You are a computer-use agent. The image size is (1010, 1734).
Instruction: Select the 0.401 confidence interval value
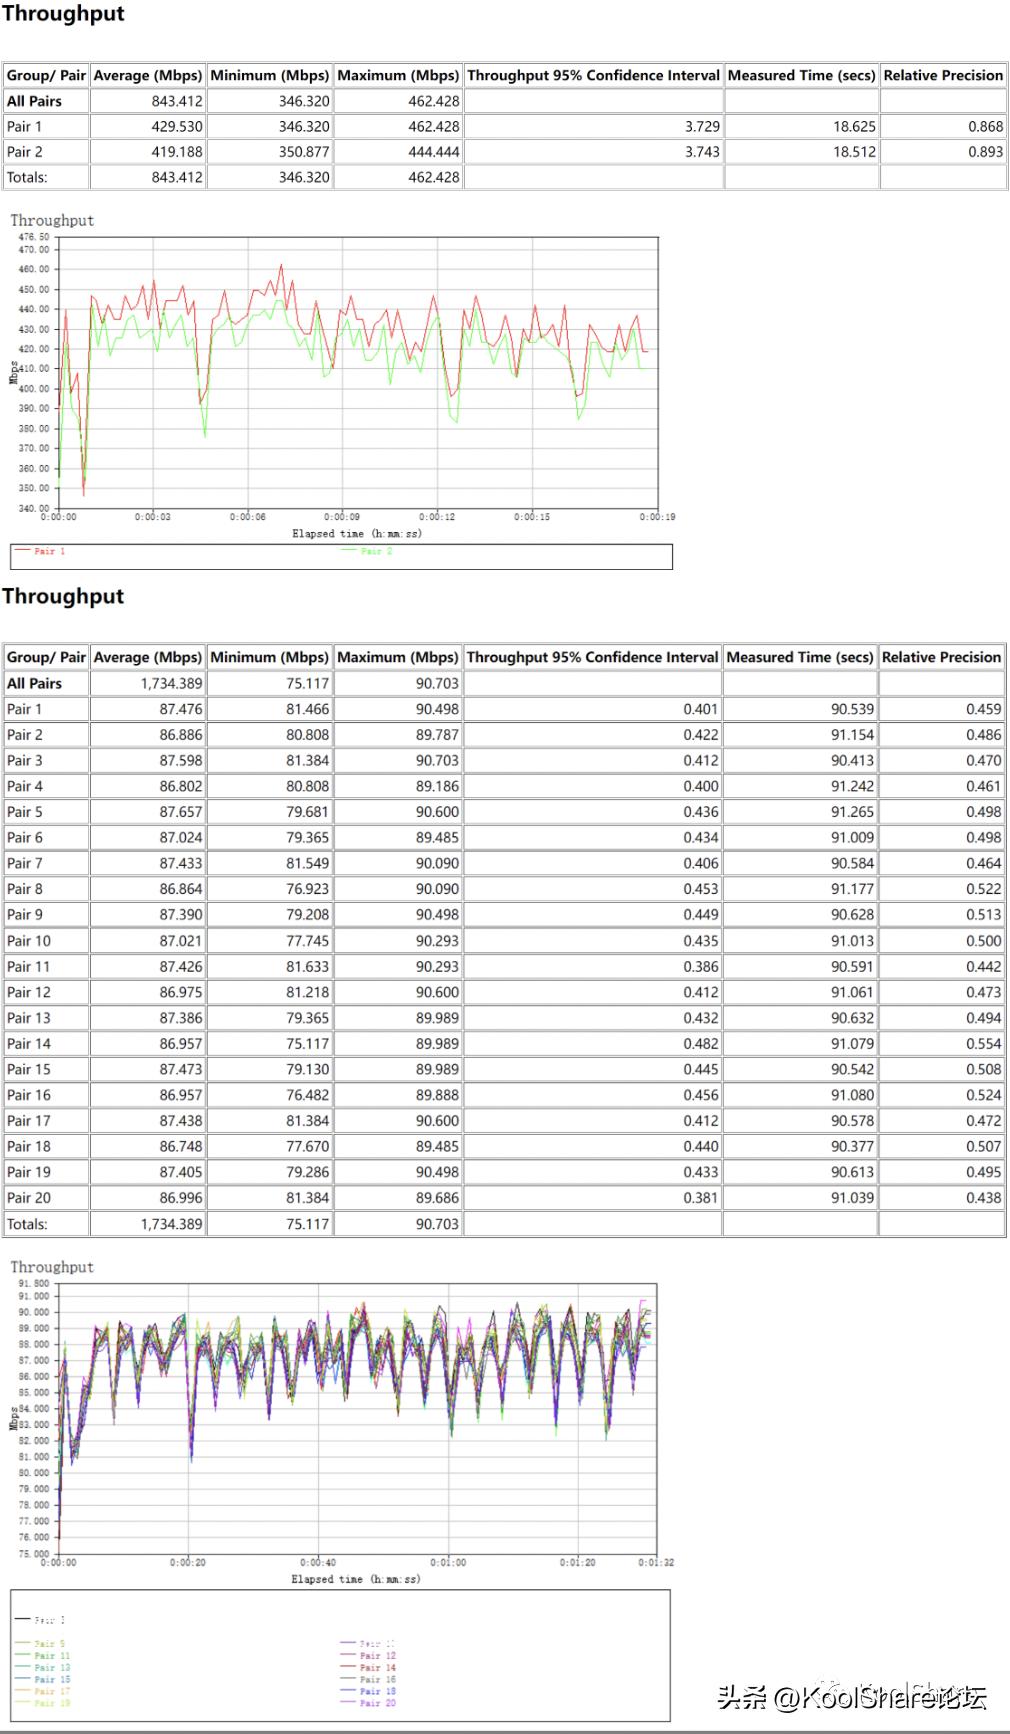pyautogui.click(x=701, y=709)
